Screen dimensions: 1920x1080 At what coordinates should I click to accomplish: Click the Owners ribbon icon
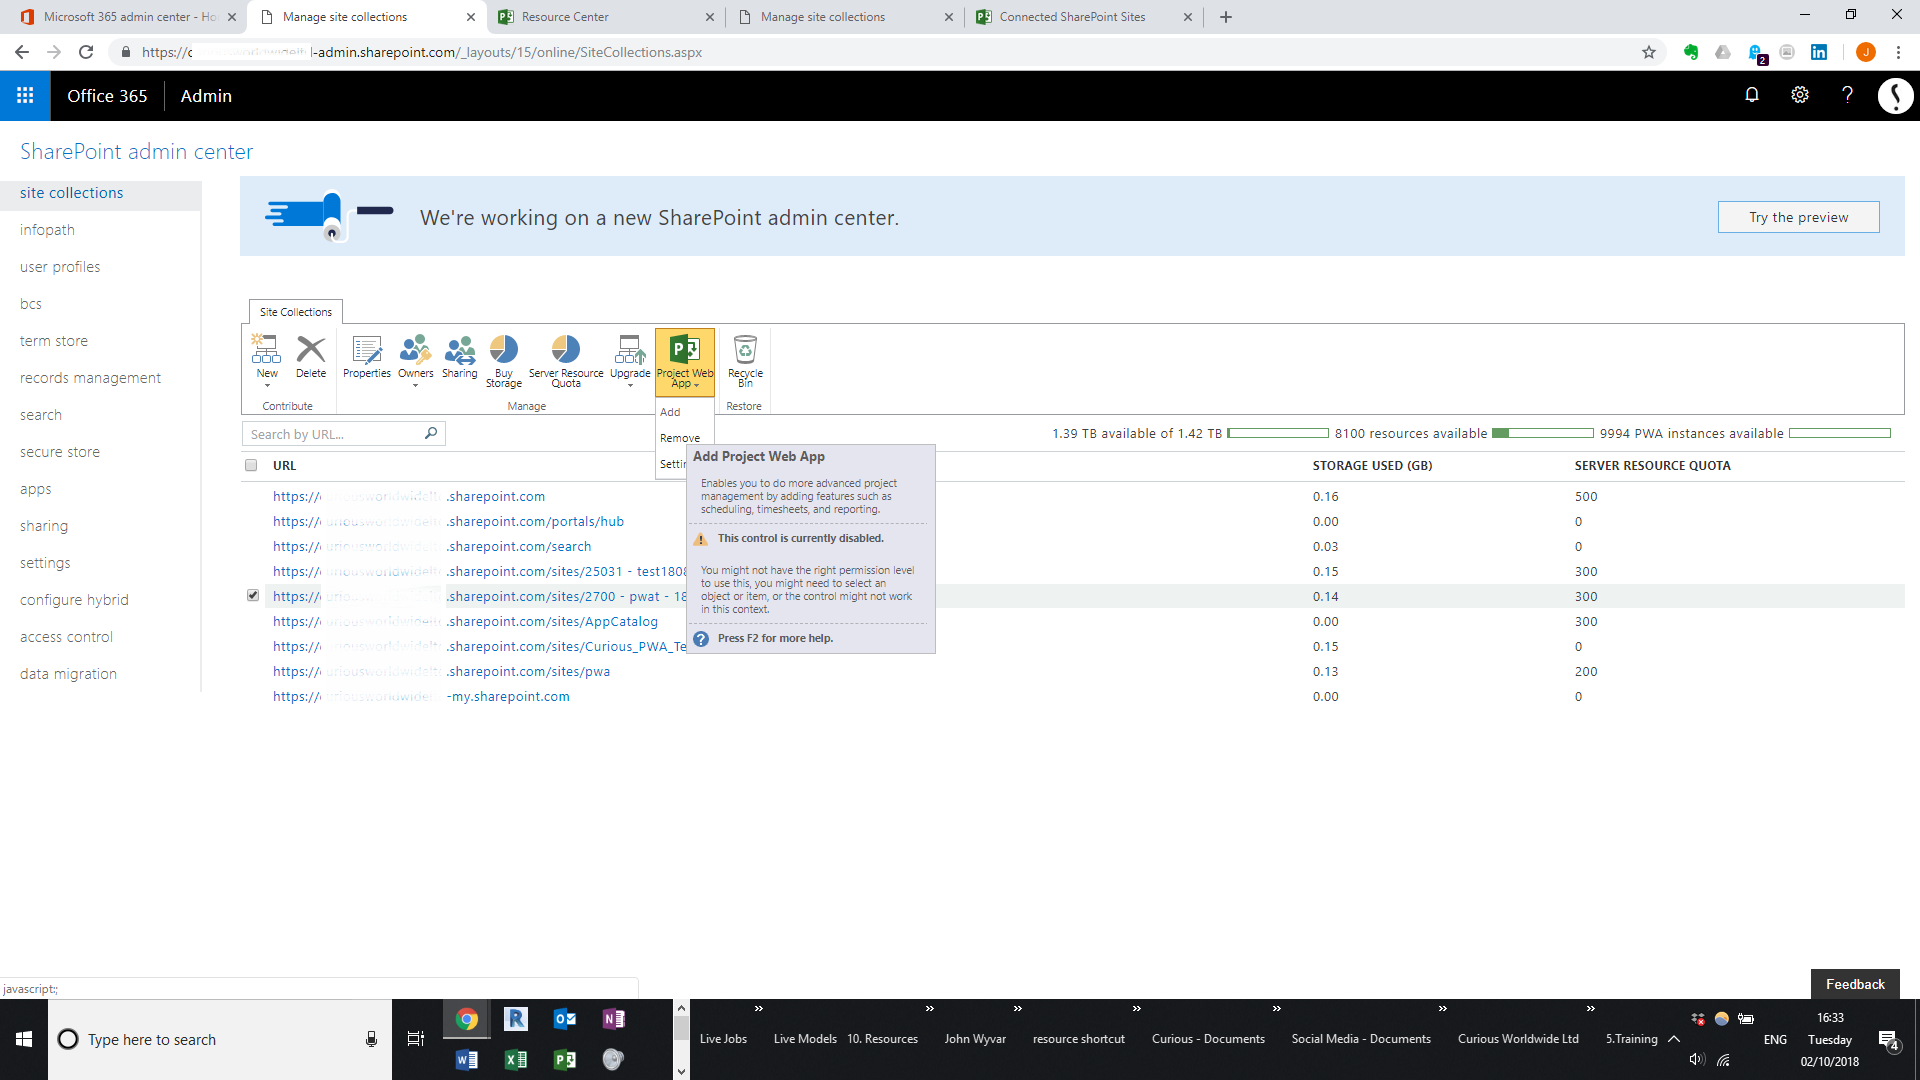(x=416, y=349)
